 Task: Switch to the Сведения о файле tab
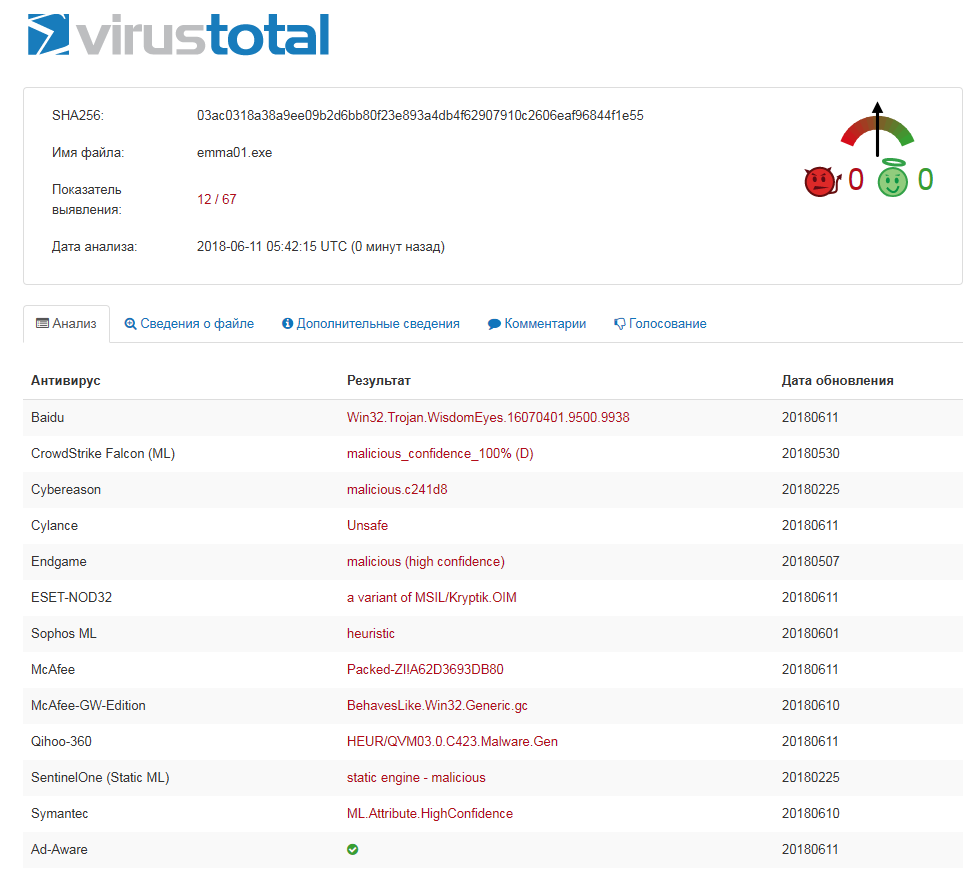(189, 324)
